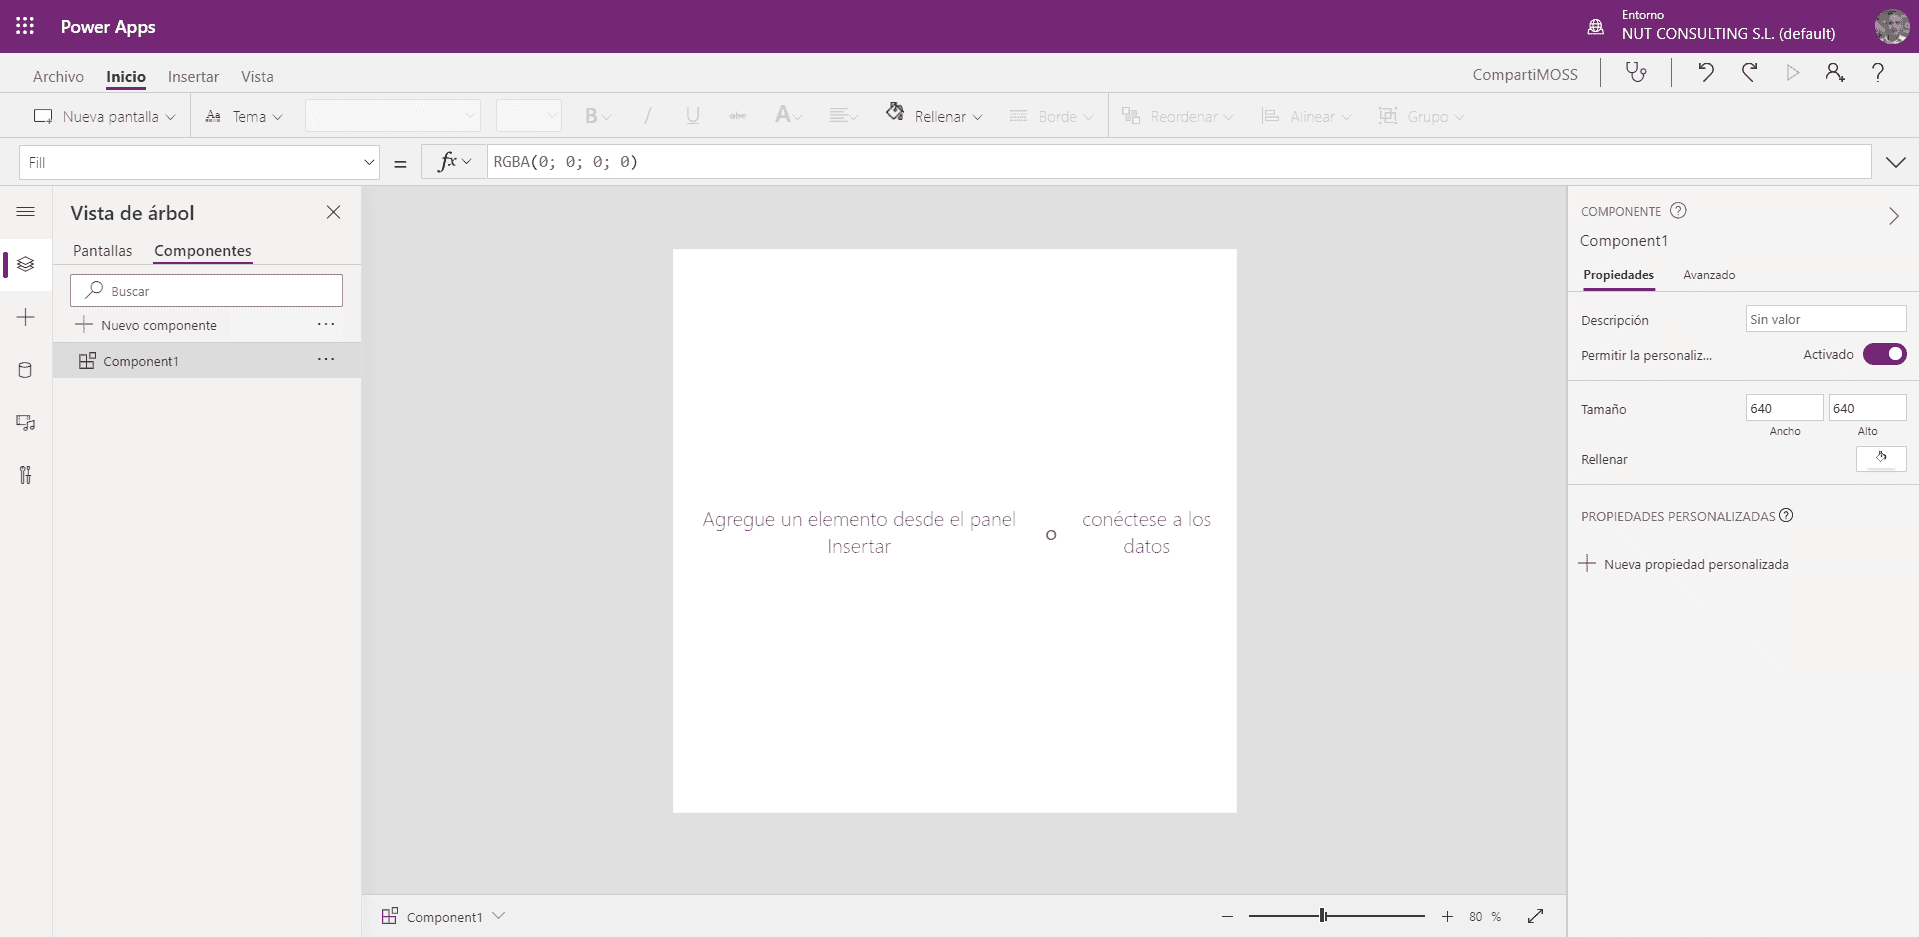Viewport: 1919px width, 937px height.
Task: Open Rellenar fill dropdown in toolbar
Action: tap(934, 116)
